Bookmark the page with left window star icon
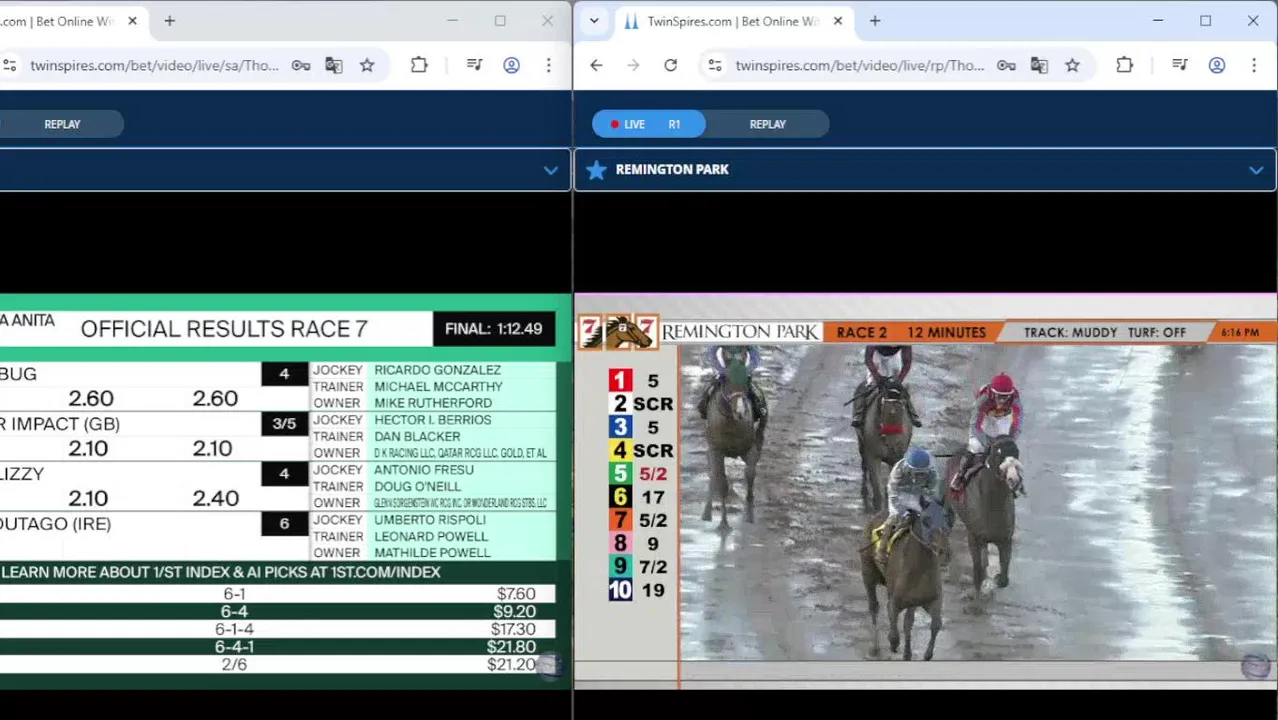This screenshot has height=720, width=1278. click(x=367, y=65)
